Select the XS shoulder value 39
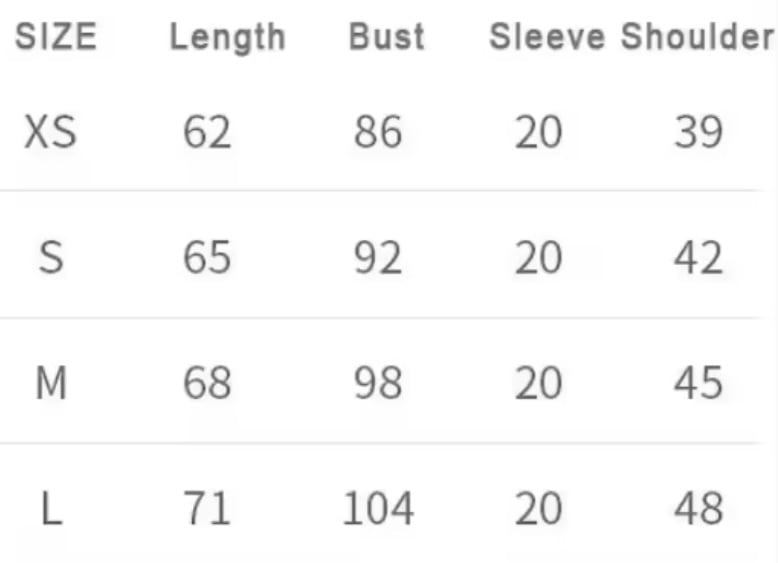 698,132
